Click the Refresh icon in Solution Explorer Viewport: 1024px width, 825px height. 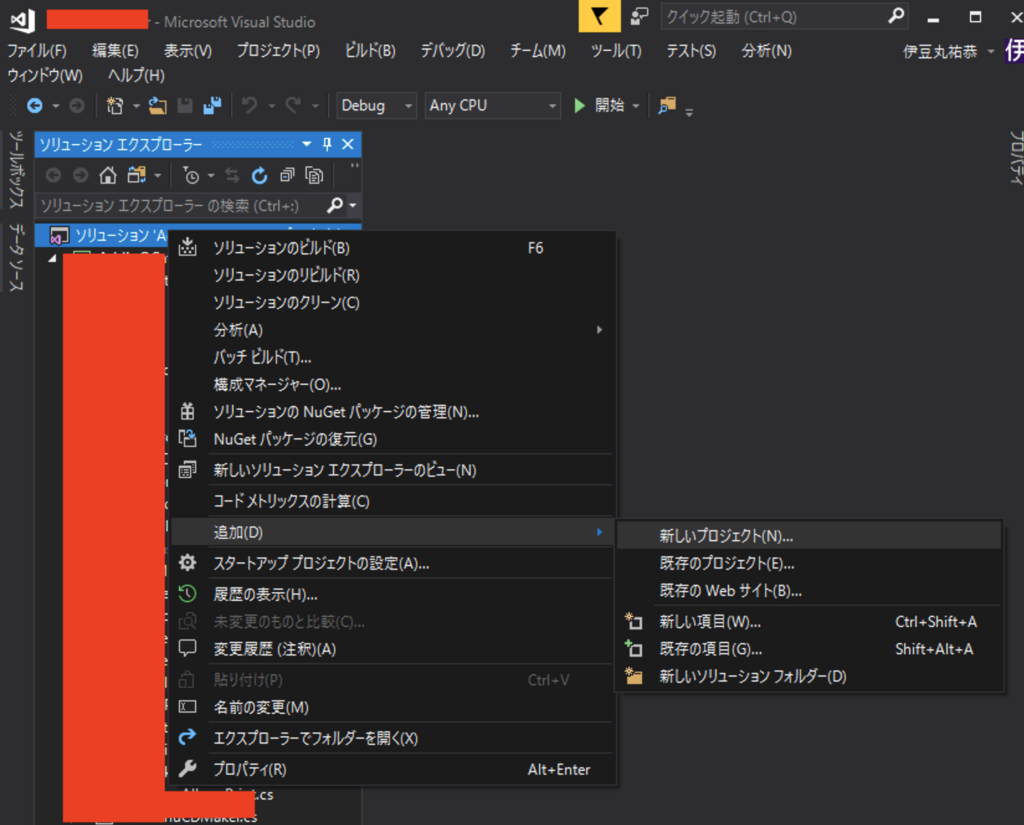259,175
